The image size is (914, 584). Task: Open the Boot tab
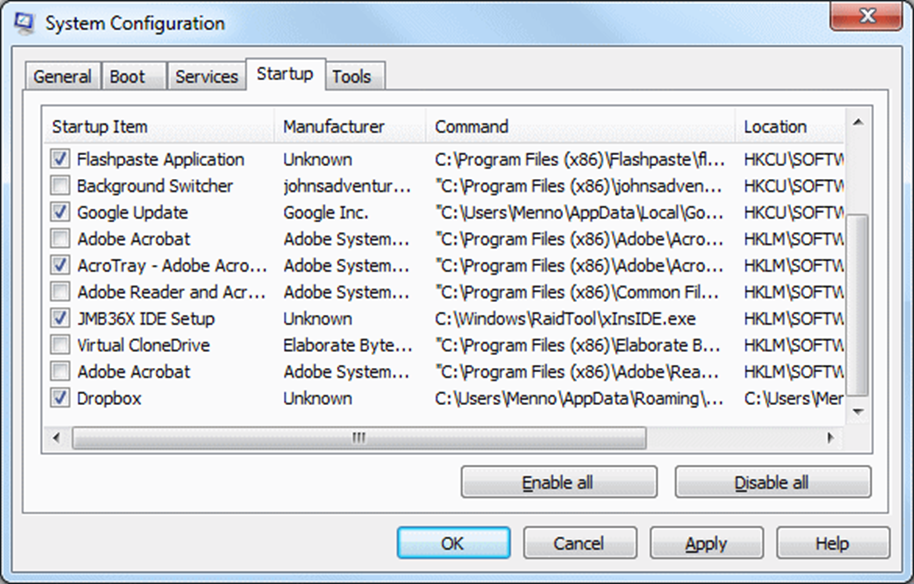coord(133,75)
